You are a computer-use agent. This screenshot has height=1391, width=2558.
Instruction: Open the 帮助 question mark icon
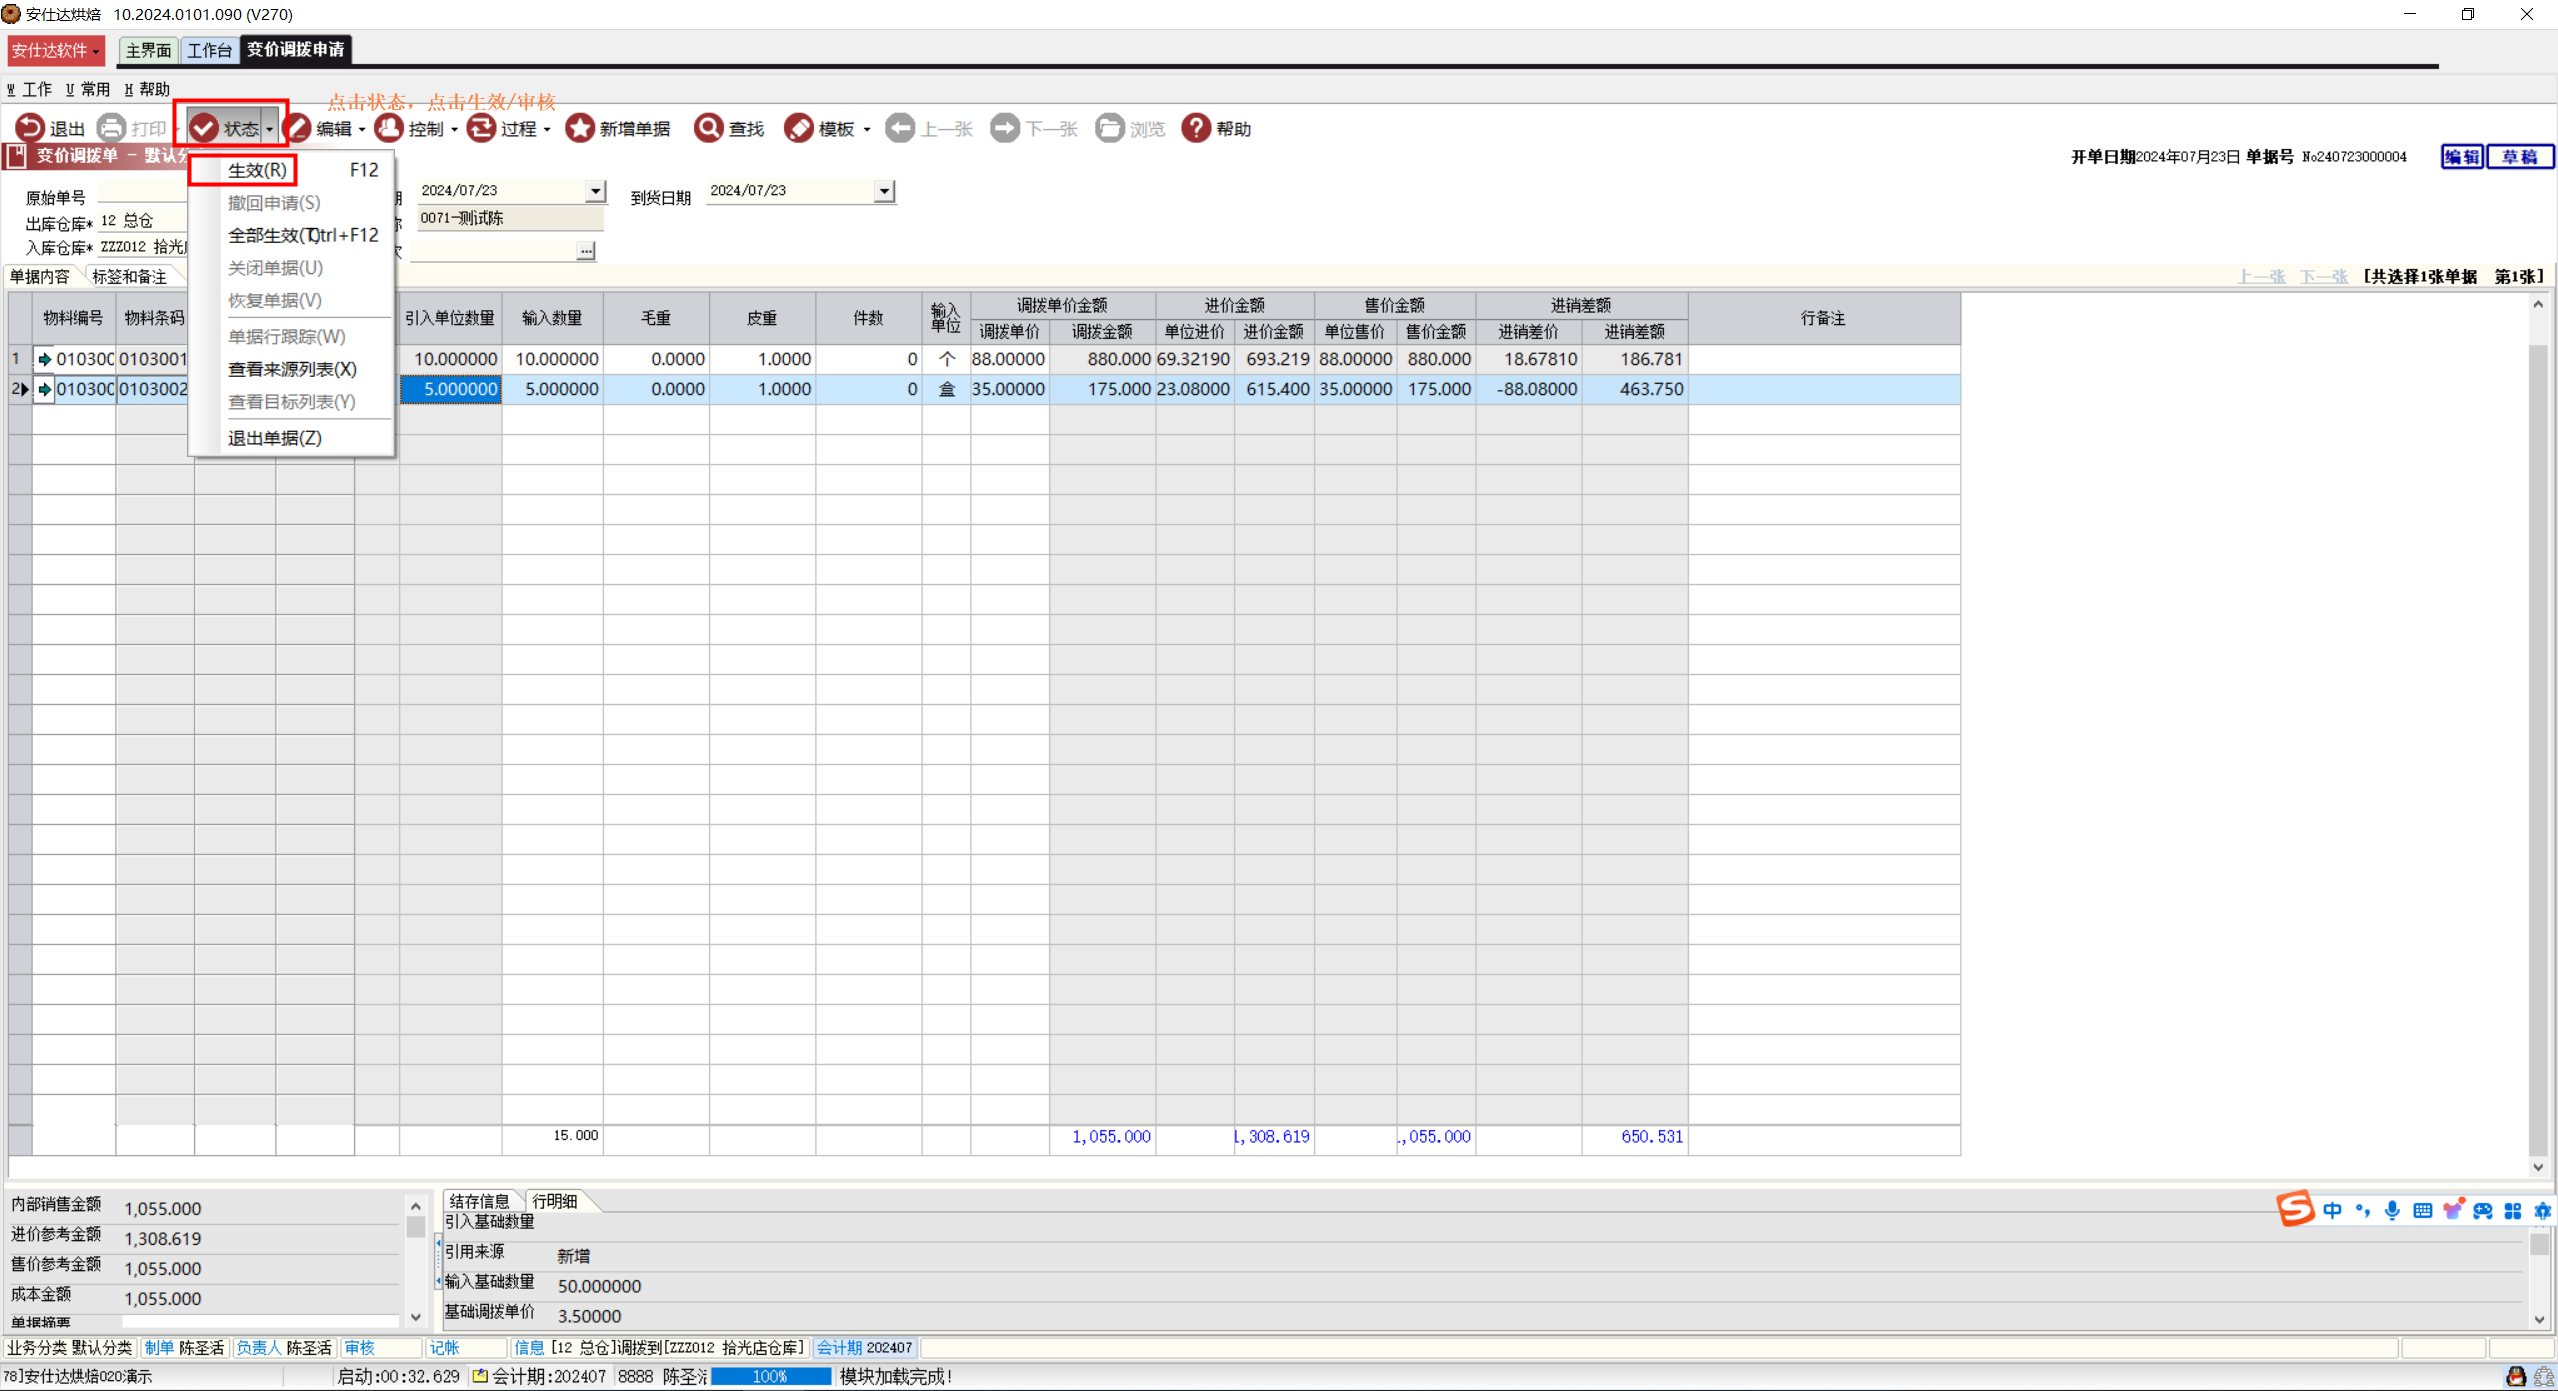[1196, 128]
